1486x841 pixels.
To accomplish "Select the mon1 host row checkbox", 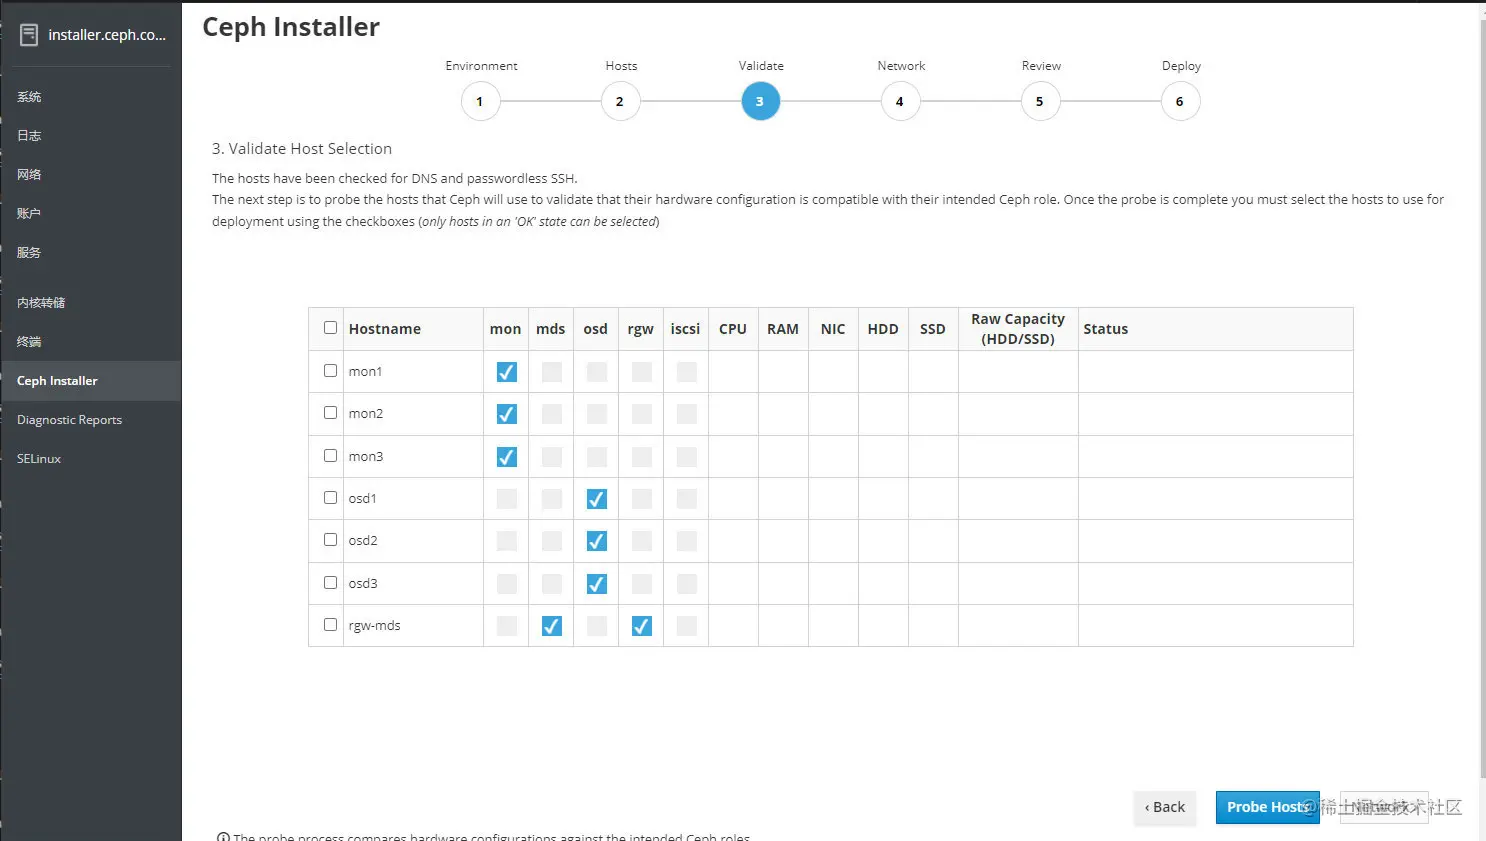I will pyautogui.click(x=330, y=371).
